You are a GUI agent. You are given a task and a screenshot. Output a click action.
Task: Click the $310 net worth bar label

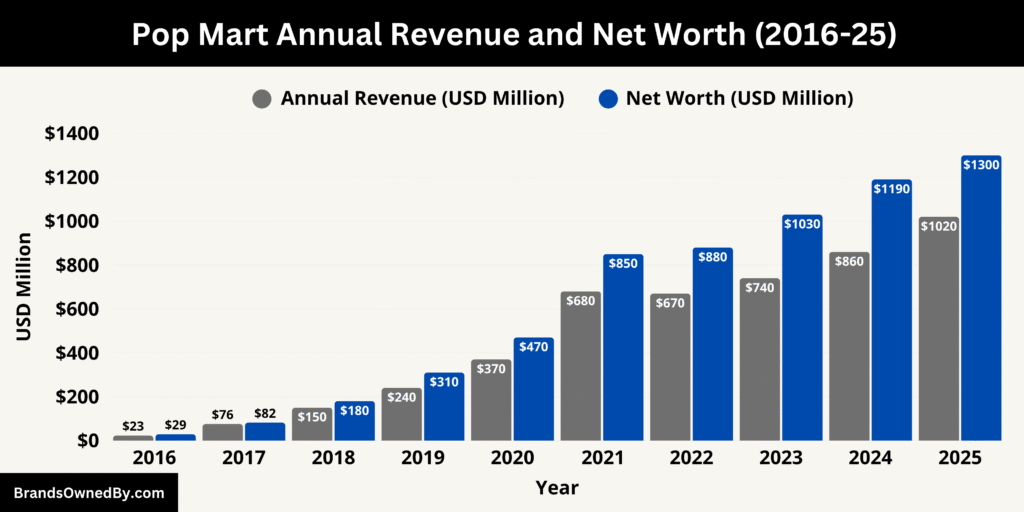click(x=445, y=383)
